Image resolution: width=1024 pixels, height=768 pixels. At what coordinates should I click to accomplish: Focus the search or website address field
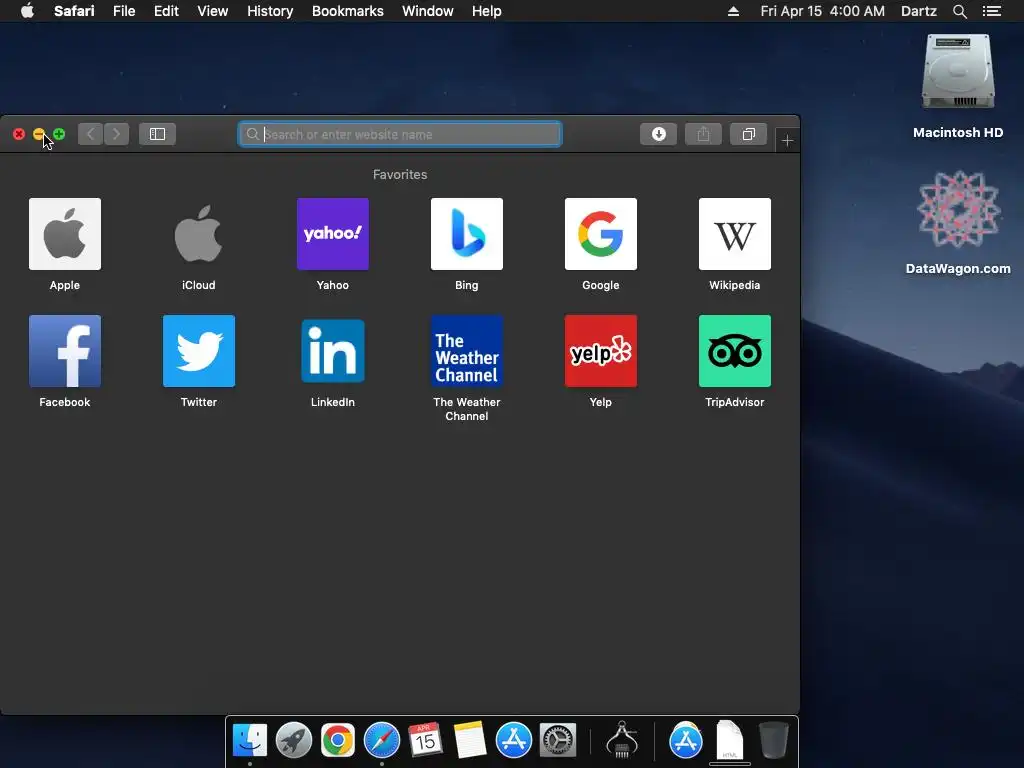click(400, 134)
